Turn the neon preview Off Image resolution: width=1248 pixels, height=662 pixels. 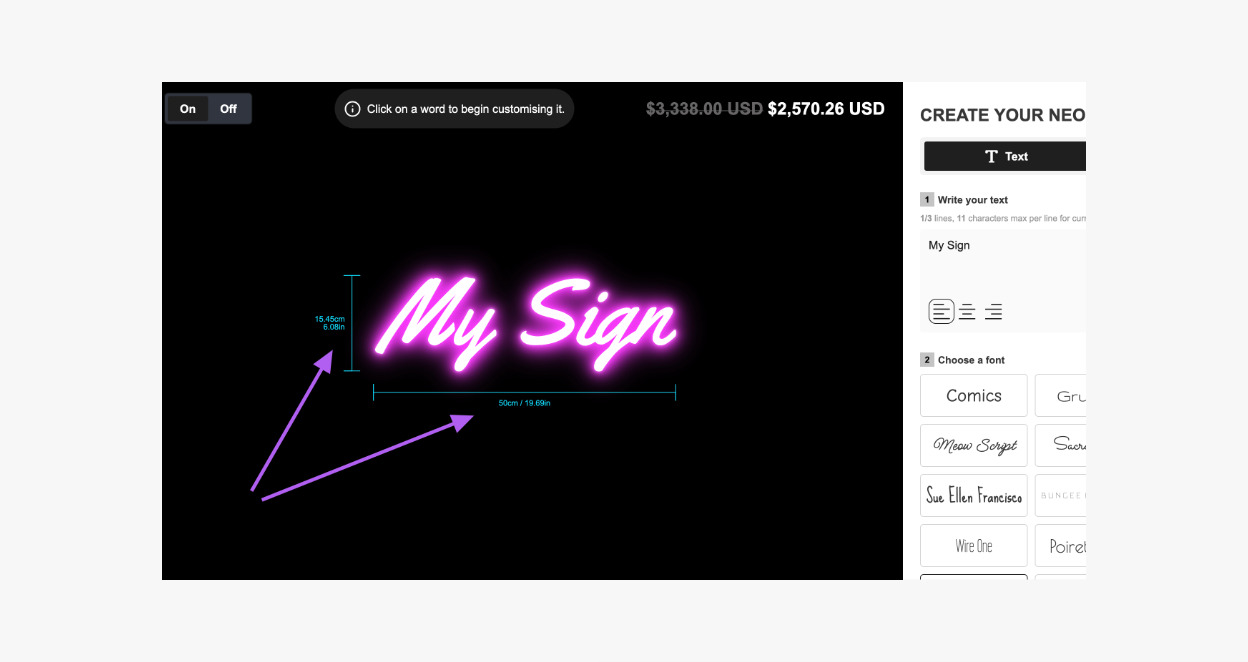pyautogui.click(x=229, y=109)
